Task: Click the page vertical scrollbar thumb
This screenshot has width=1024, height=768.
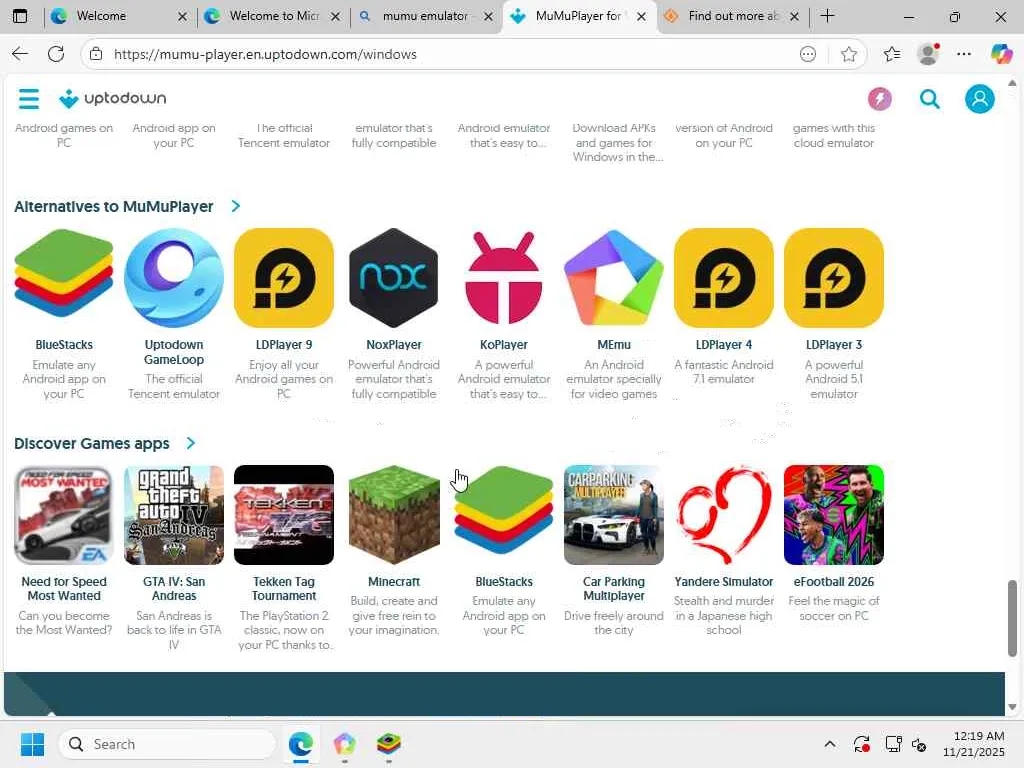Action: [x=1012, y=618]
